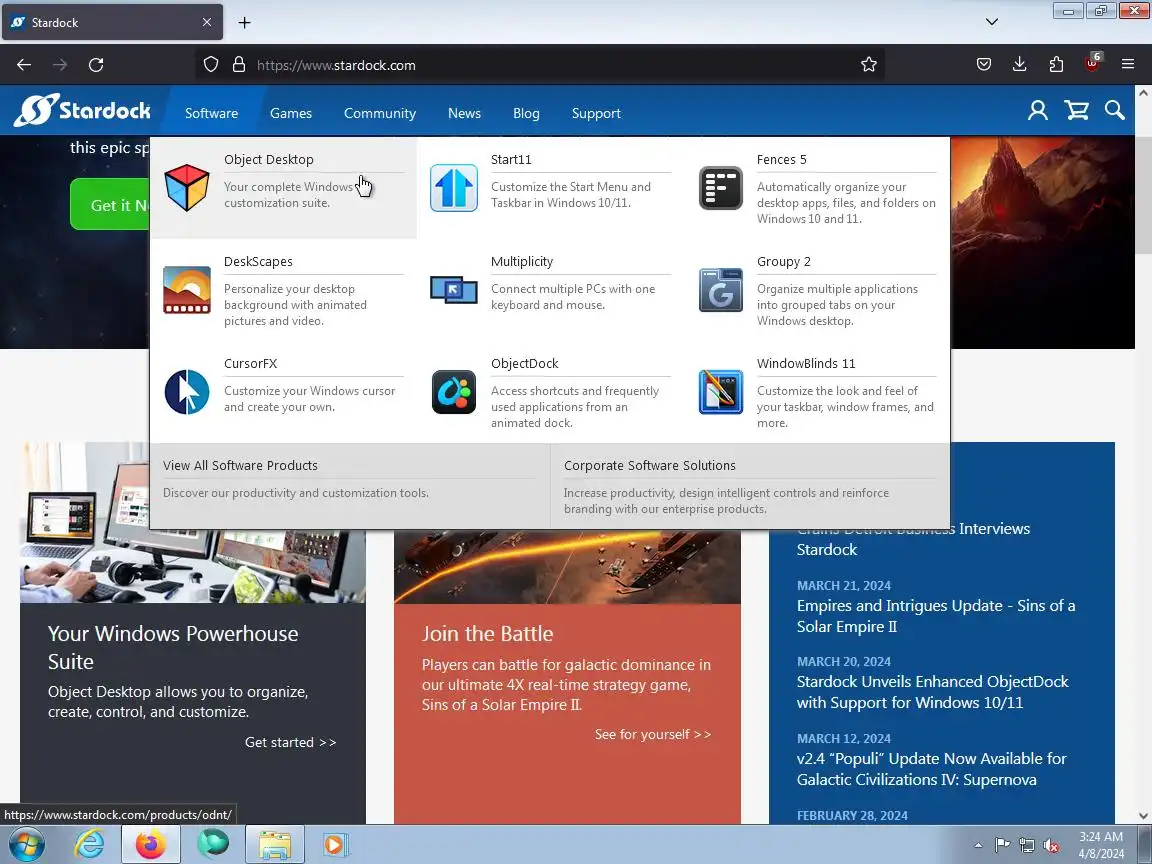Viewport: 1152px width, 864px height.
Task: Click the tracking protection shield icon
Action: [x=211, y=65]
